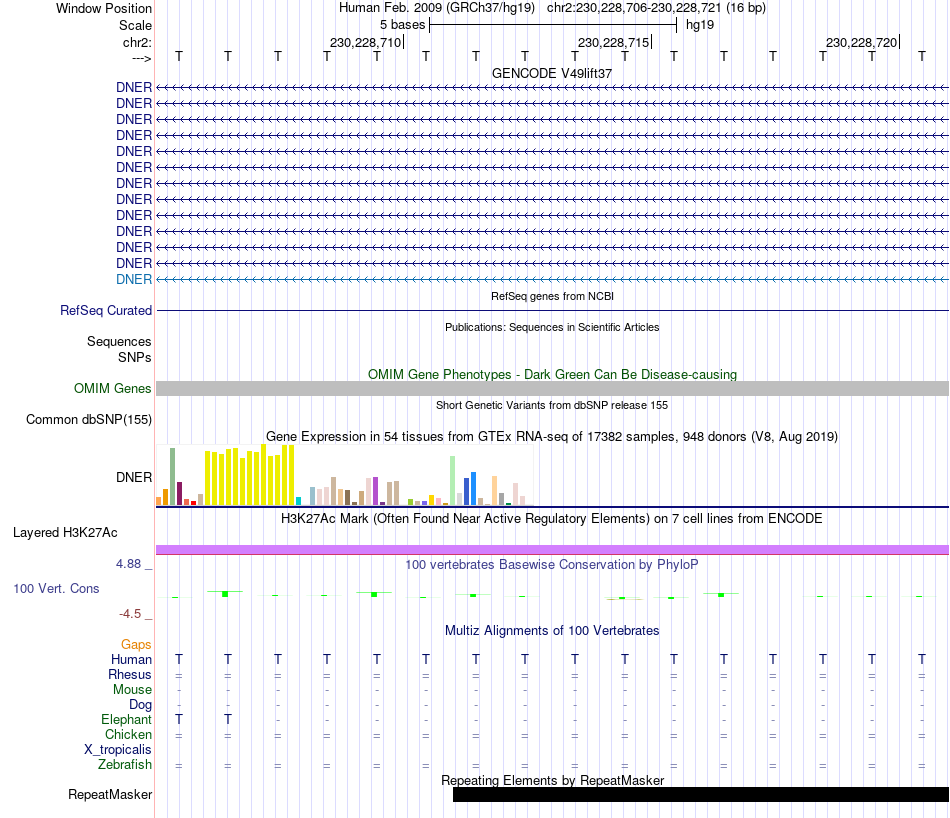
Task: Click the 230,228,710 ruler coordinate
Action: tap(365, 42)
